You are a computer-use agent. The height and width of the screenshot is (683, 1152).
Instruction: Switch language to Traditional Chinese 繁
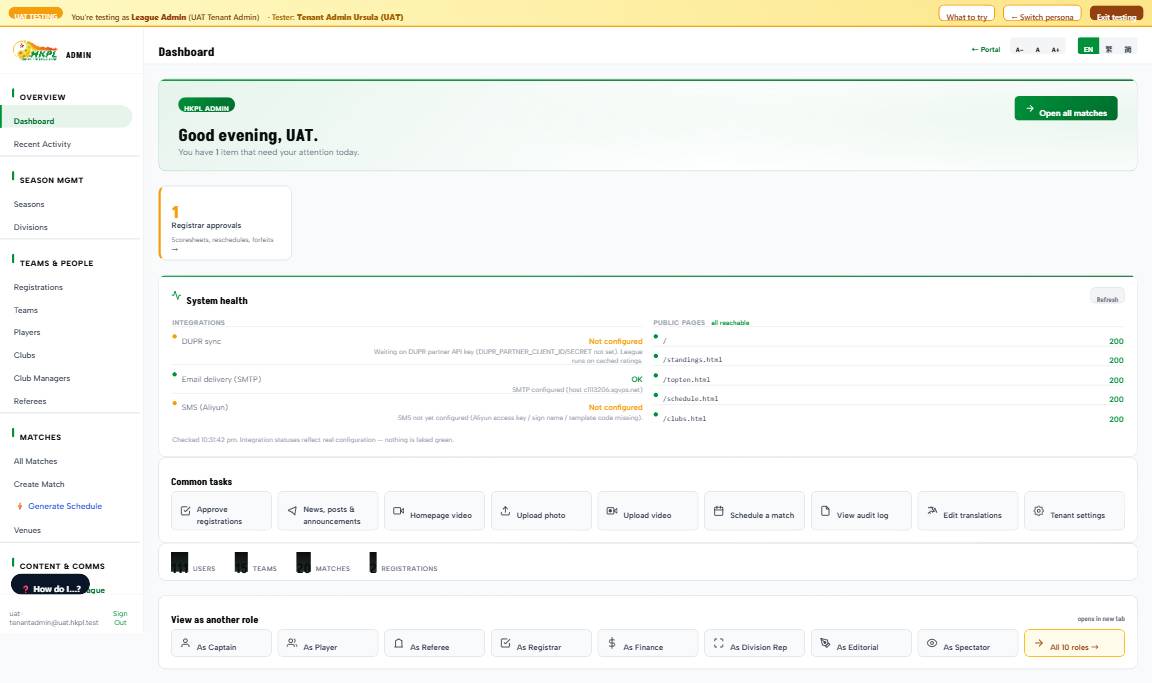pos(1109,48)
